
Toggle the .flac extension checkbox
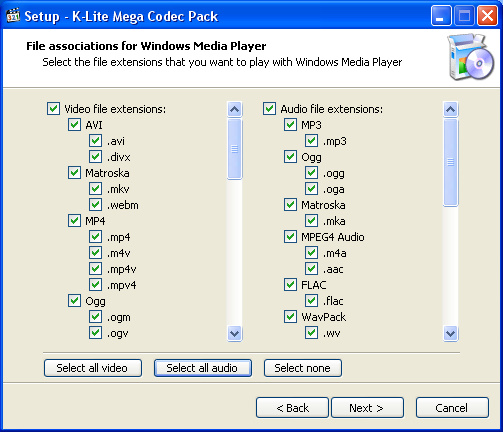(311, 301)
